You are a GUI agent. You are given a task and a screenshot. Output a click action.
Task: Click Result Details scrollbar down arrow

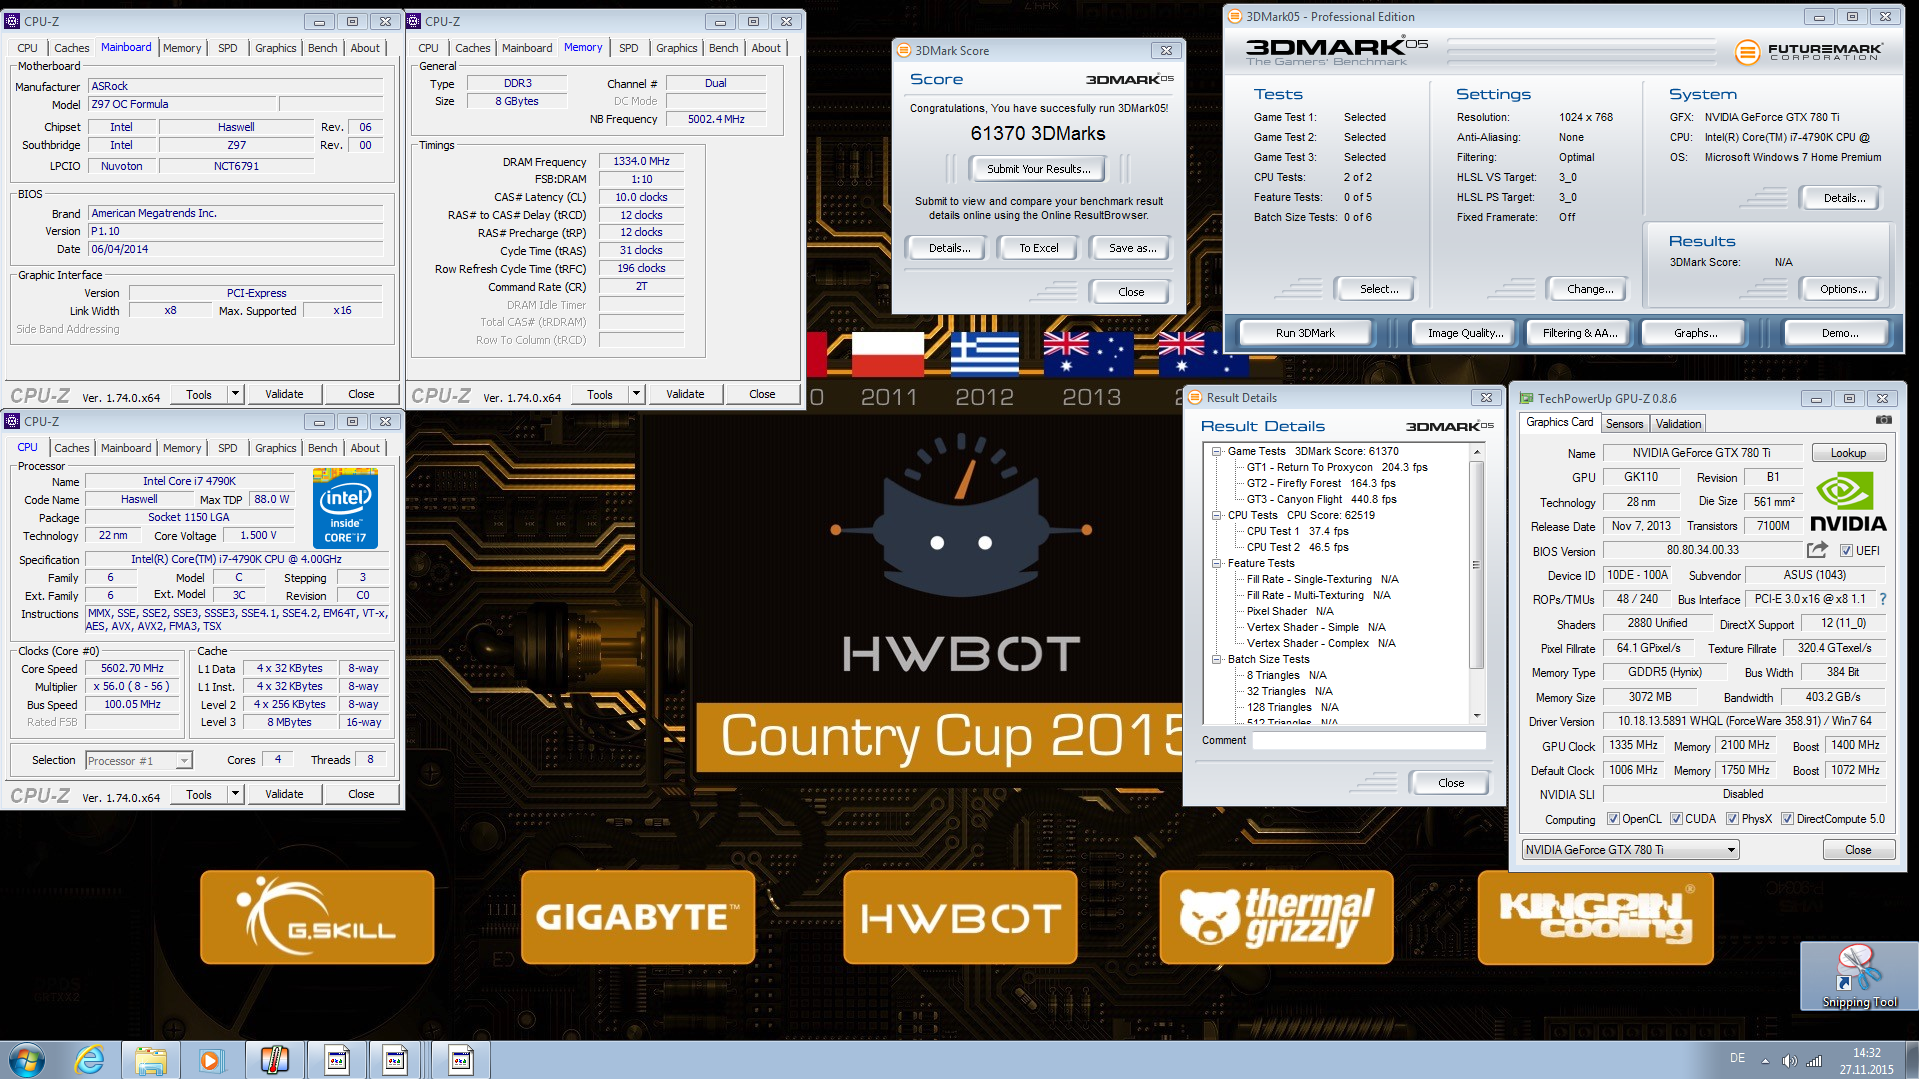1477,716
